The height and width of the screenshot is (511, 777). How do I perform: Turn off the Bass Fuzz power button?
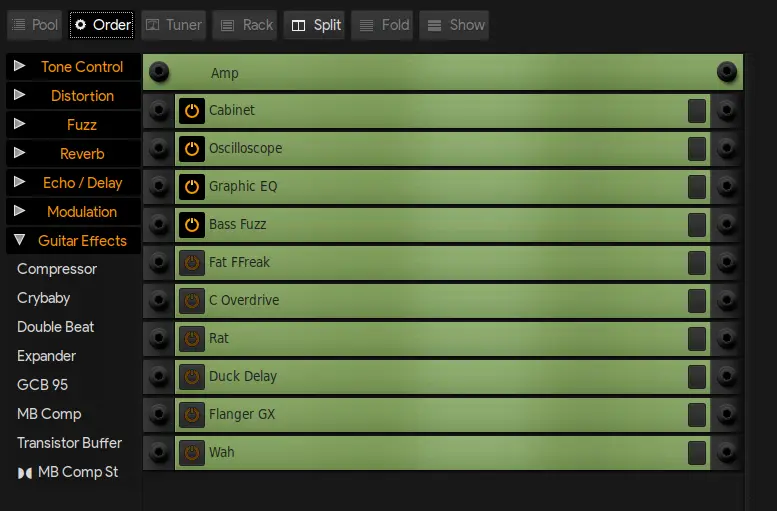(x=192, y=225)
